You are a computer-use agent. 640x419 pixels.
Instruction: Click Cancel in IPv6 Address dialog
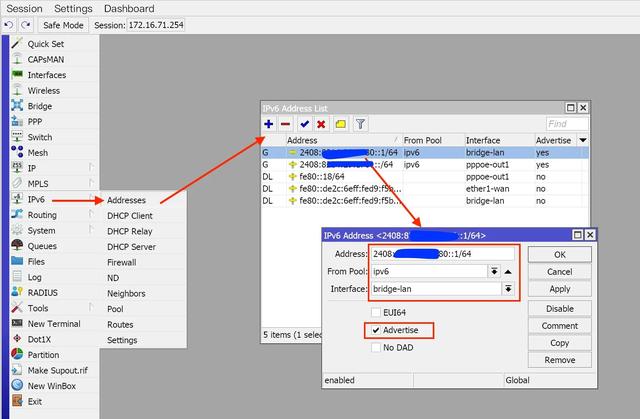pyautogui.click(x=560, y=272)
